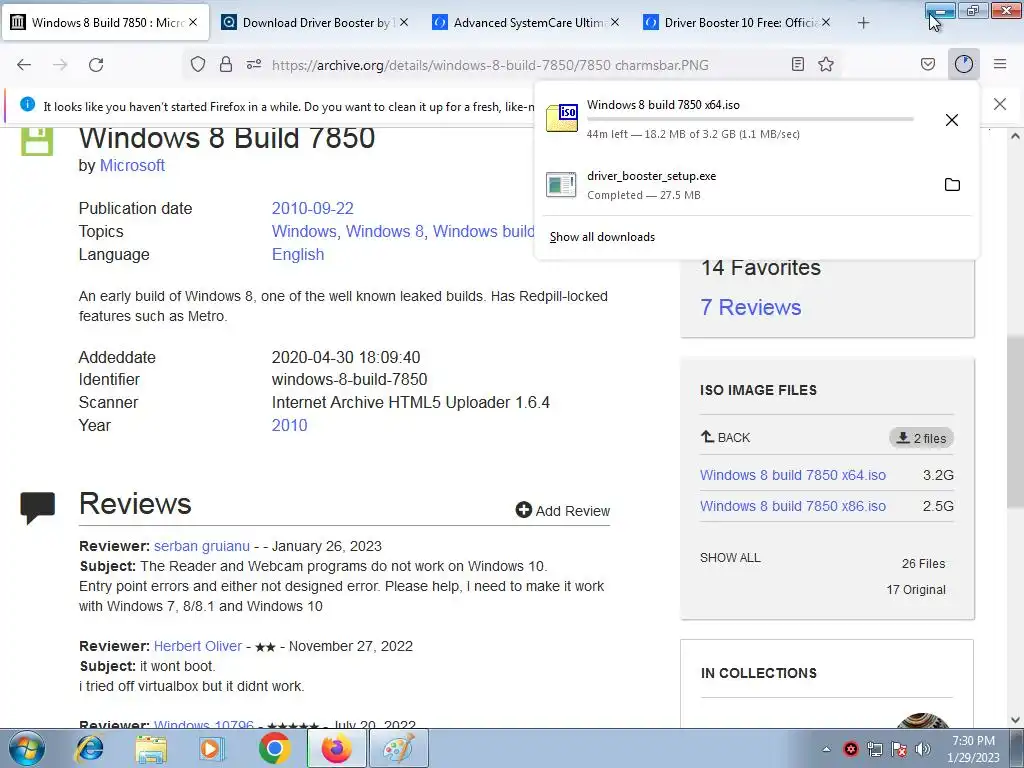The height and width of the screenshot is (768, 1024).
Task: Open the year 2010 link
Action: click(289, 425)
